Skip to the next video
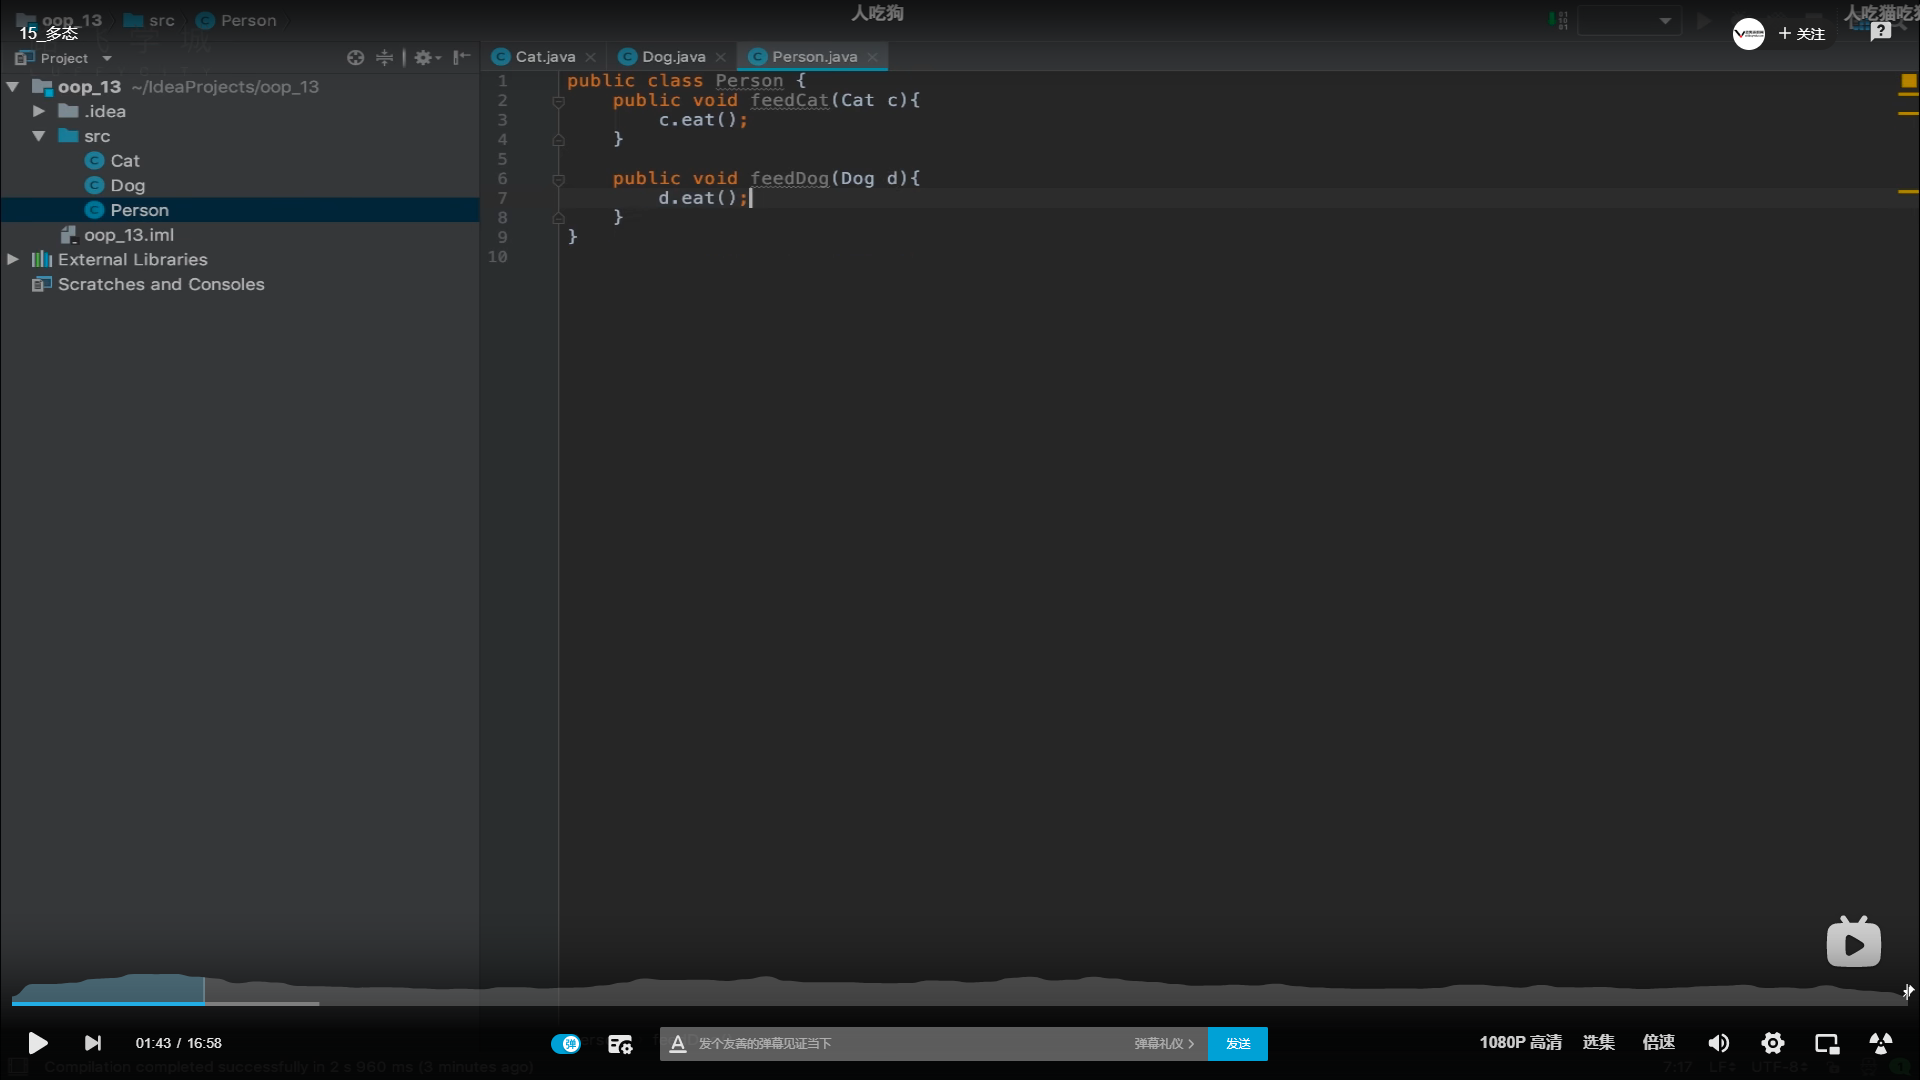The width and height of the screenshot is (1920, 1080). point(93,1043)
